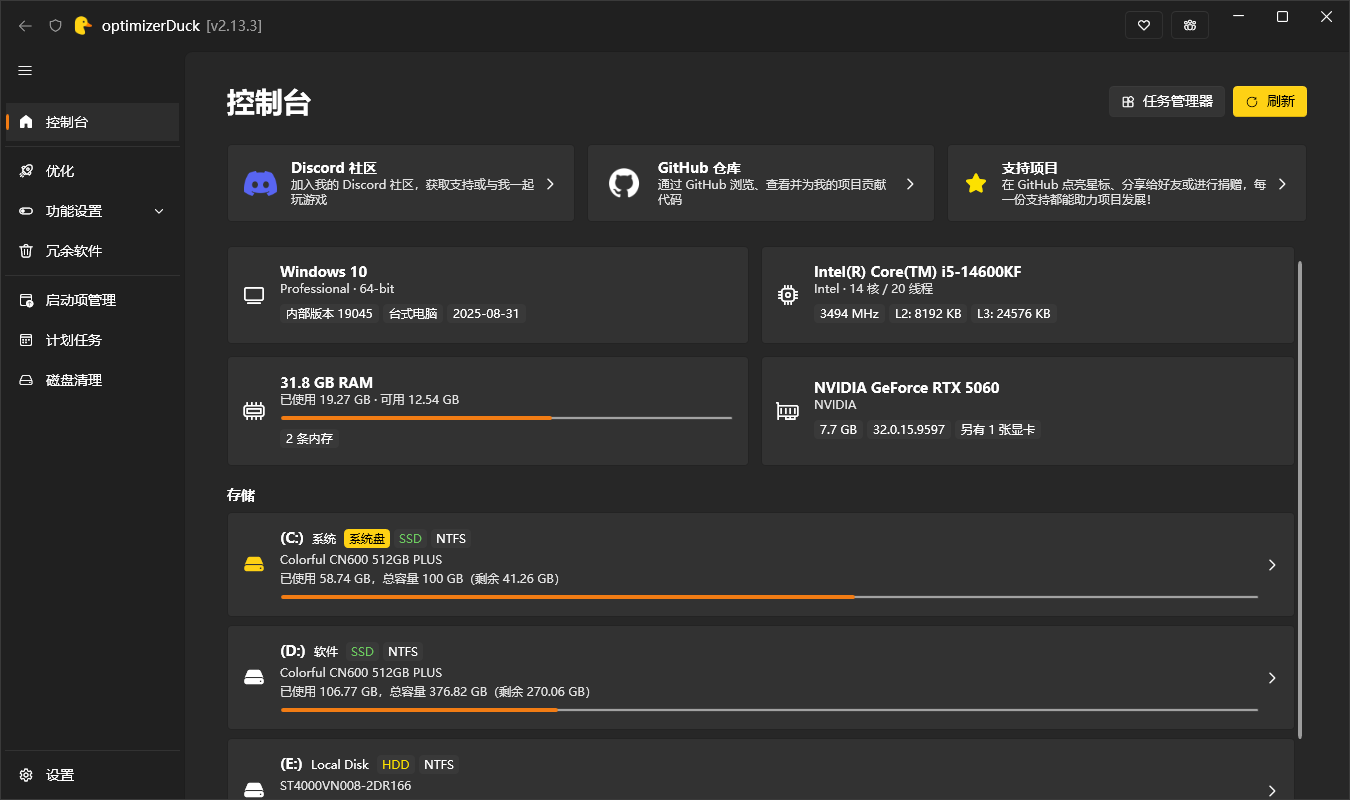Open the GitHub 仓库 link card

[x=761, y=183]
